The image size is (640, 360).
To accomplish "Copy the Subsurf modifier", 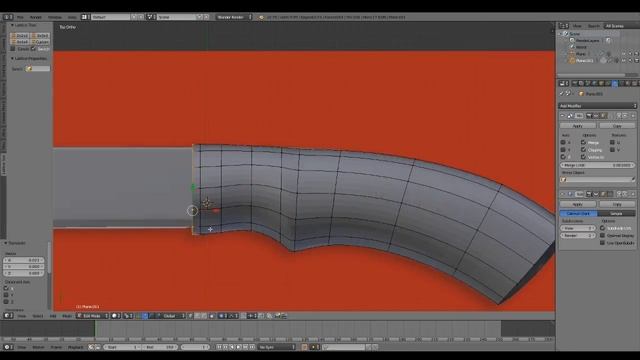I will [617, 204].
